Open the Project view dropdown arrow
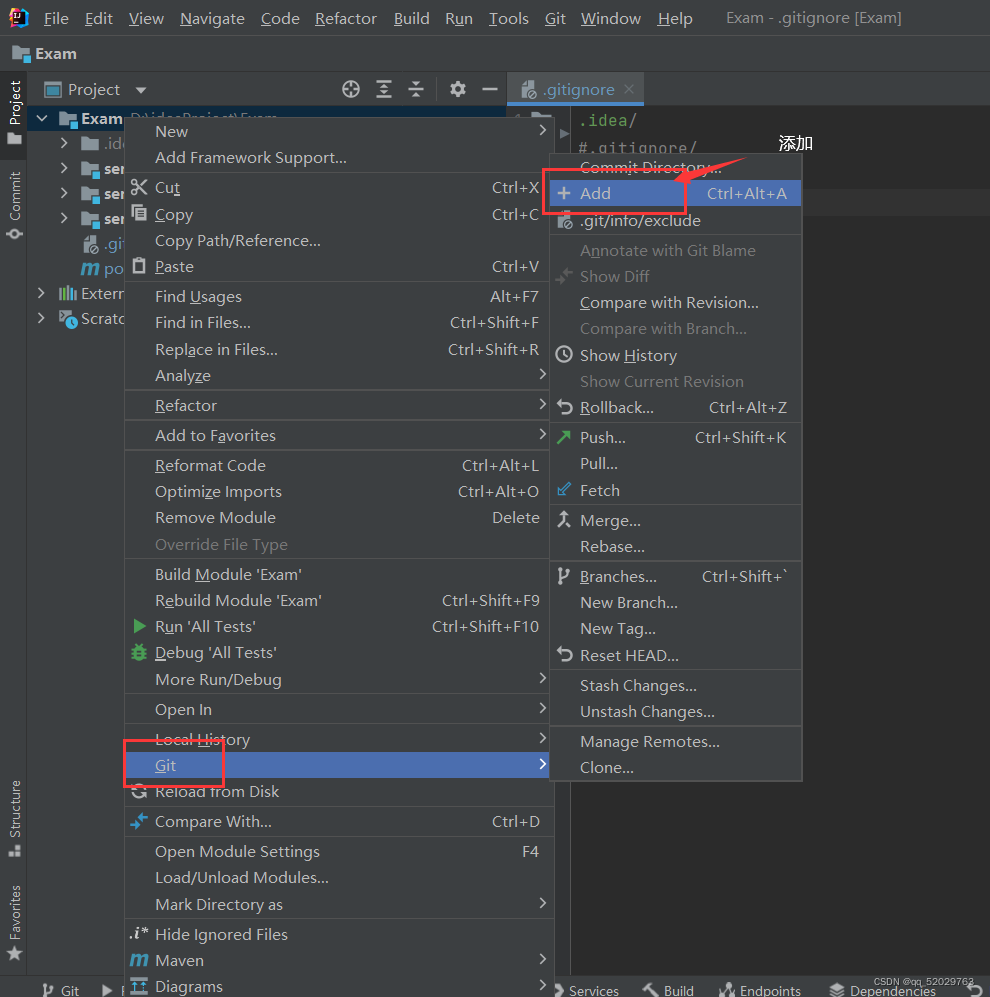 [x=141, y=90]
